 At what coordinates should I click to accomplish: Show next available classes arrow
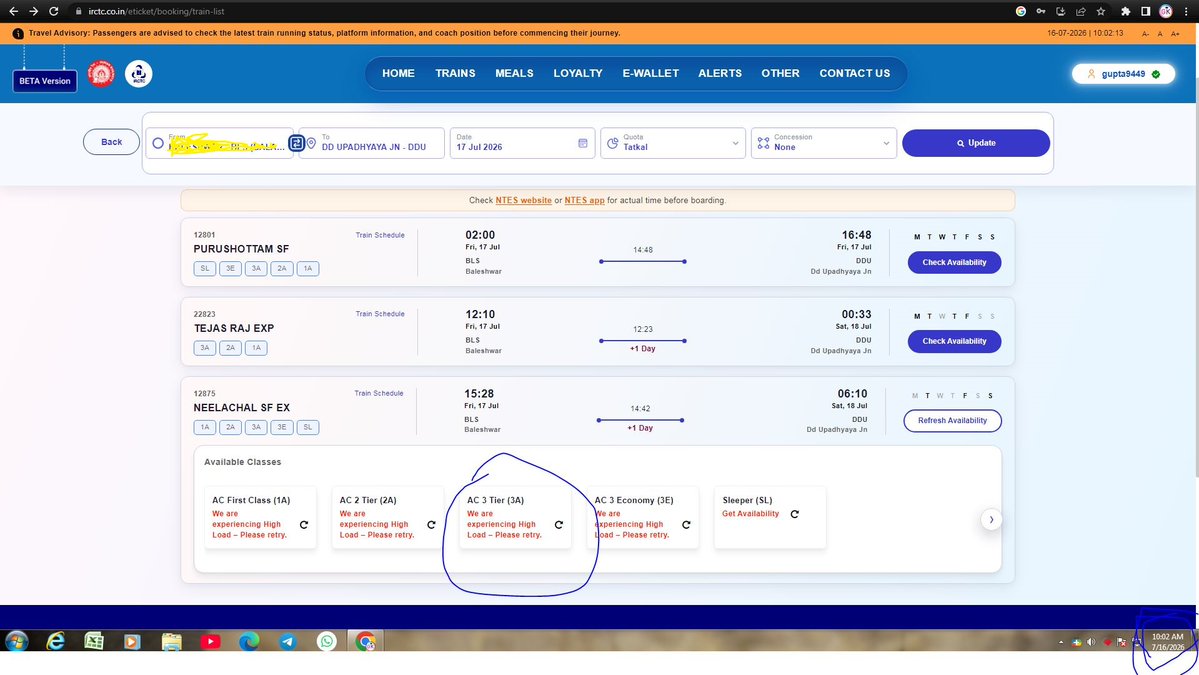(x=991, y=520)
